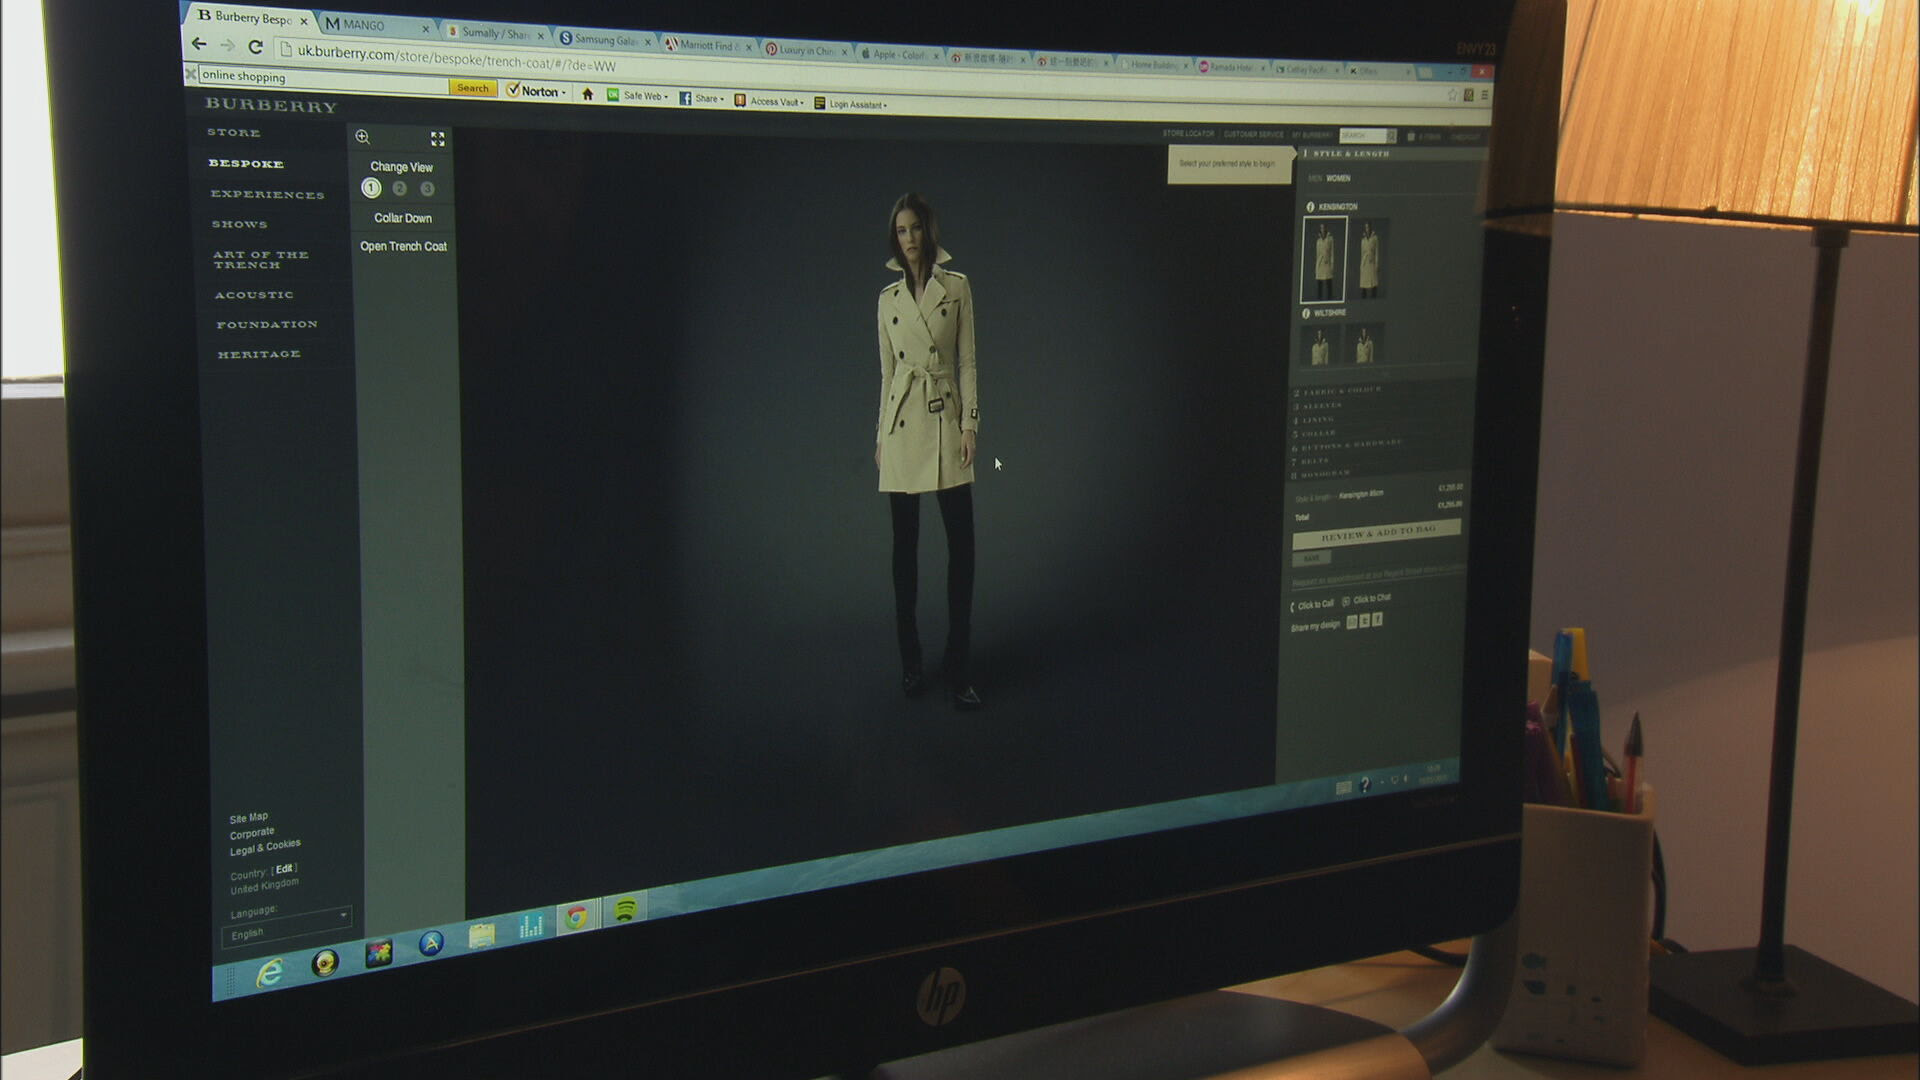Screen dimensions: 1920x1080
Task: Click the Chrome taskbar icon
Action: point(576,916)
